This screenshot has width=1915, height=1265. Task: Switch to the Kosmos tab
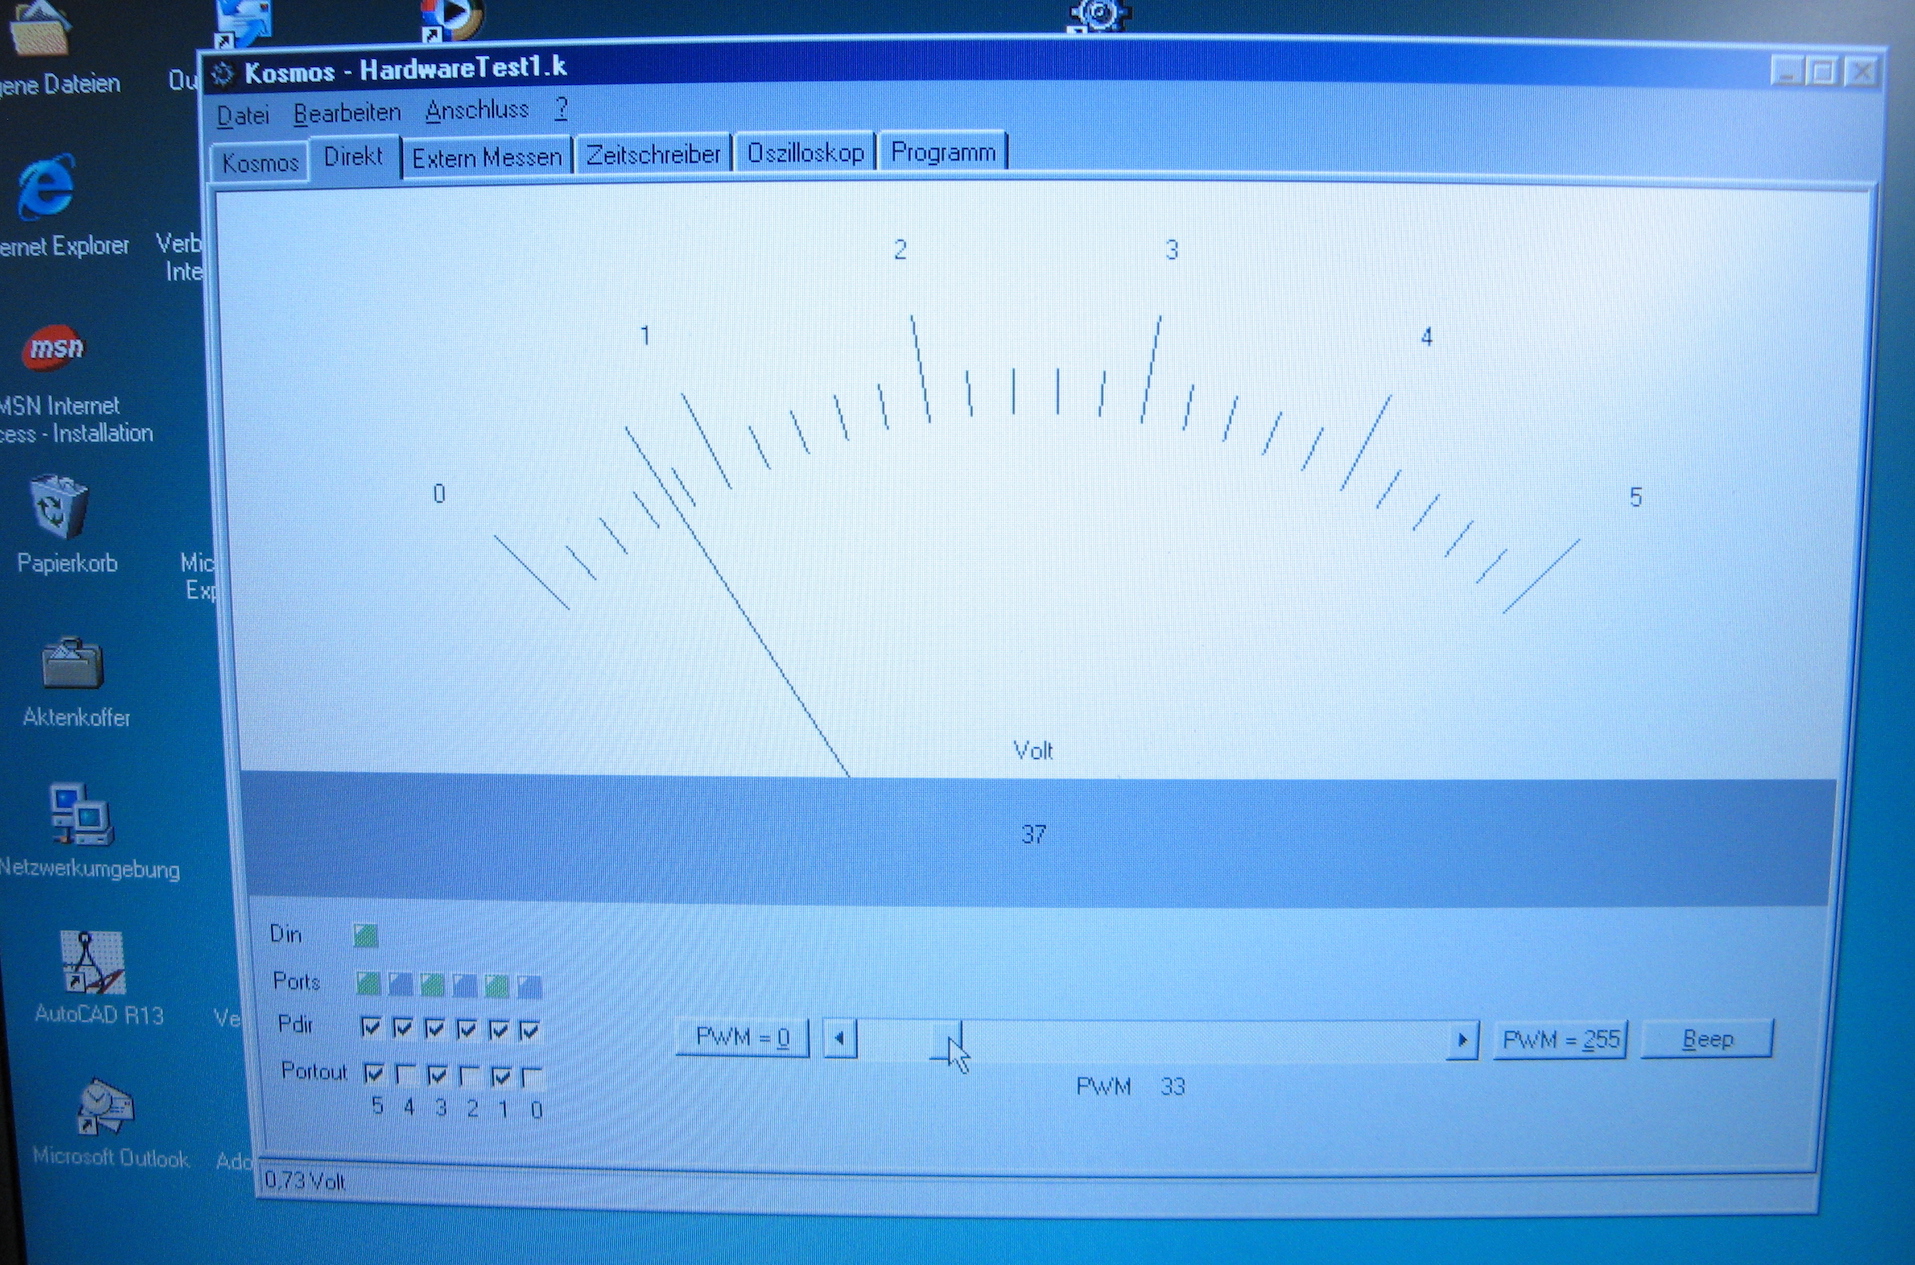[260, 162]
